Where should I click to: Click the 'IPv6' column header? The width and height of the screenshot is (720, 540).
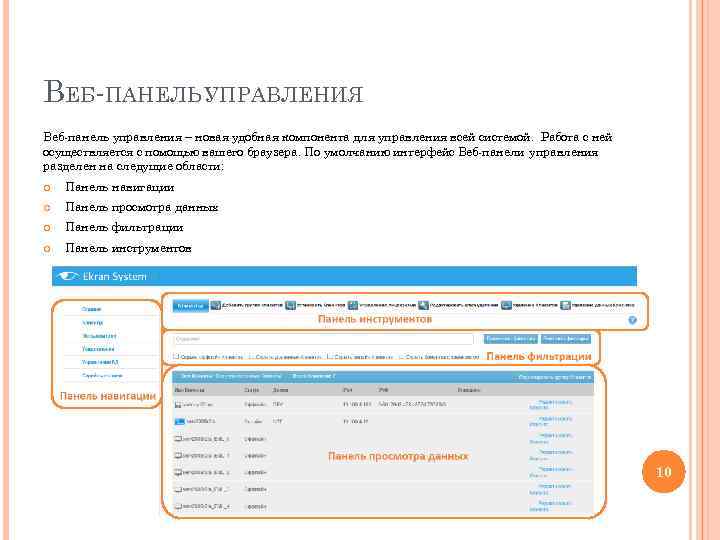[383, 390]
